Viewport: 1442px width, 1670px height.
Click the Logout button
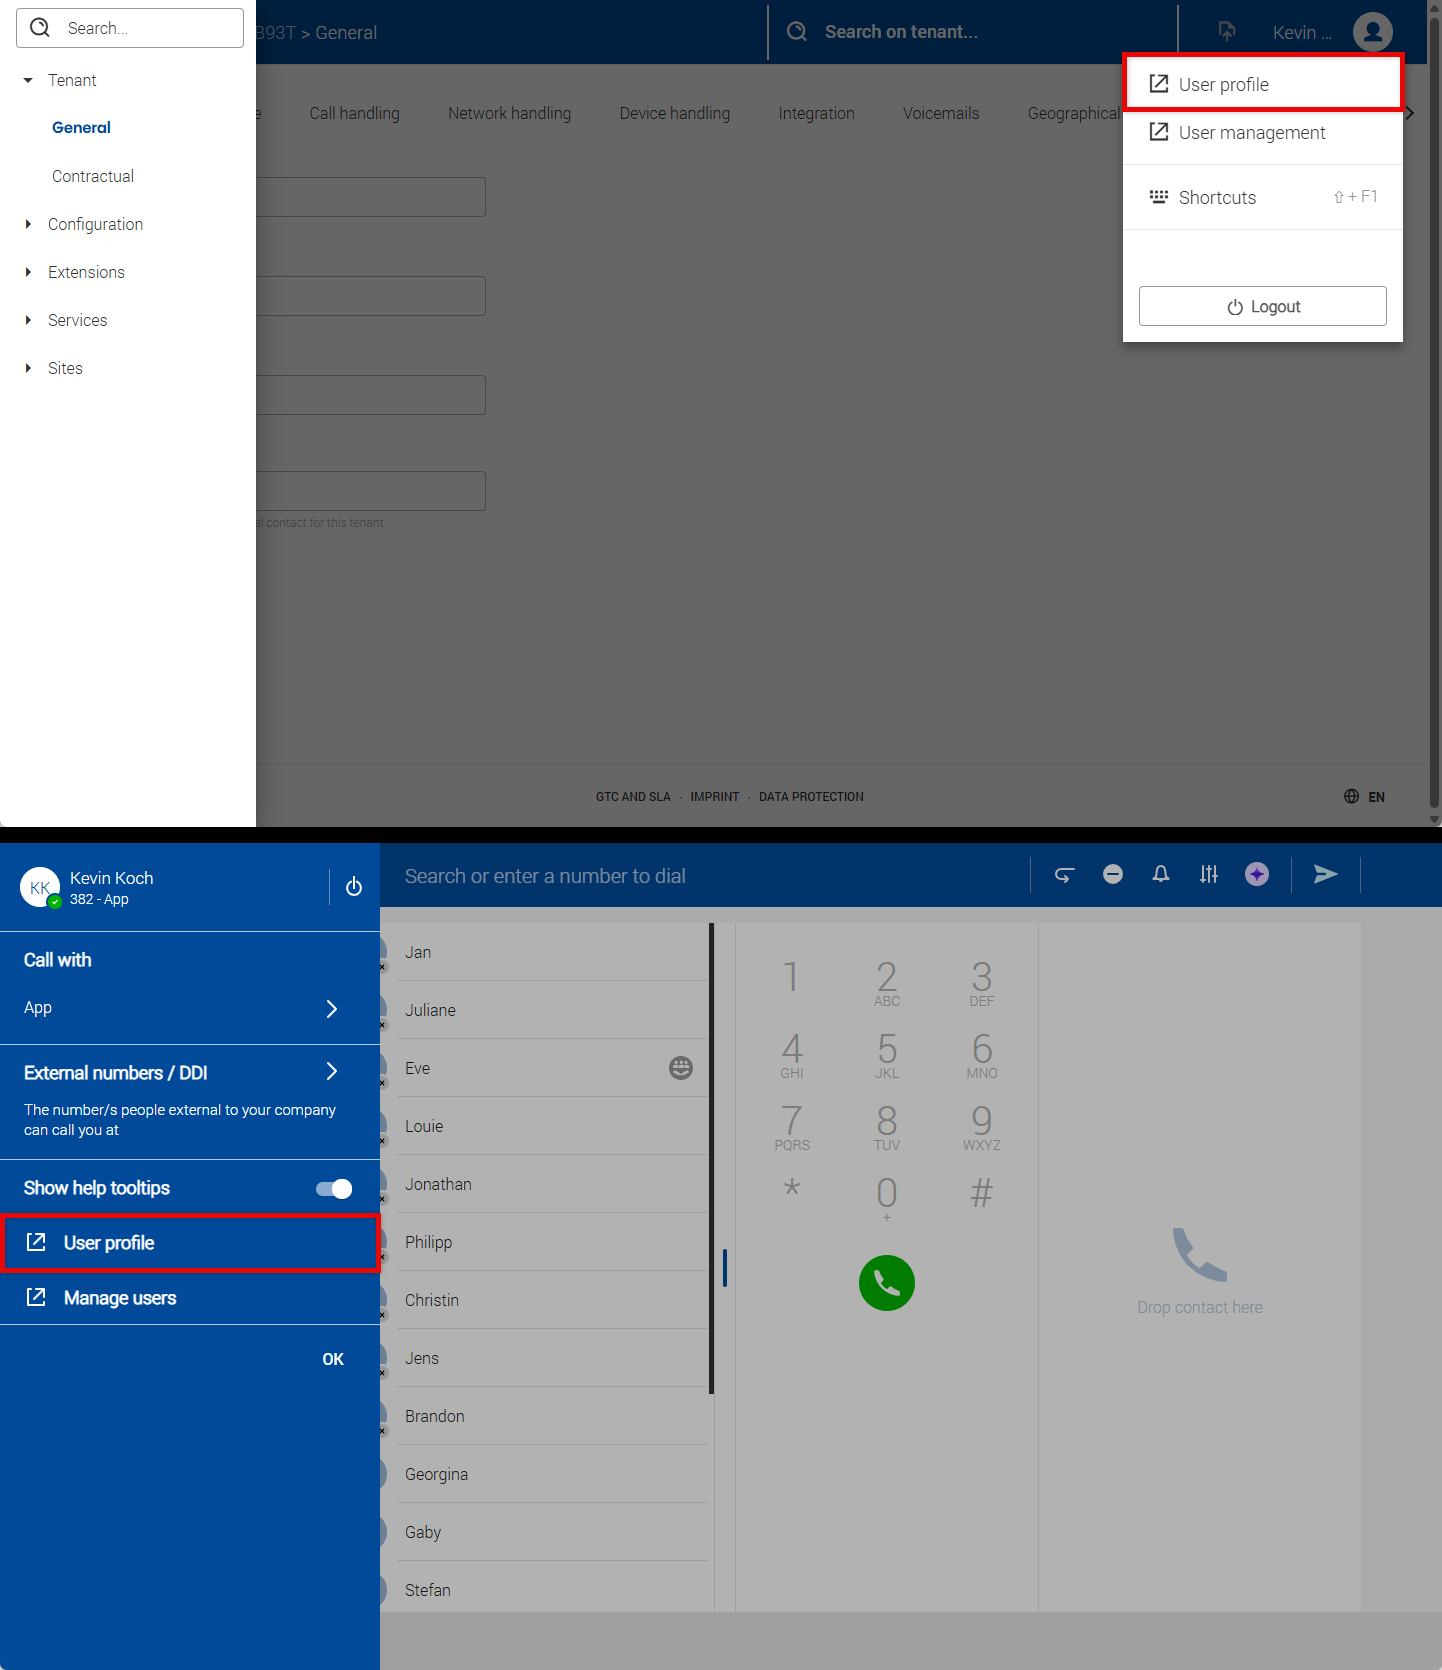[x=1262, y=307]
